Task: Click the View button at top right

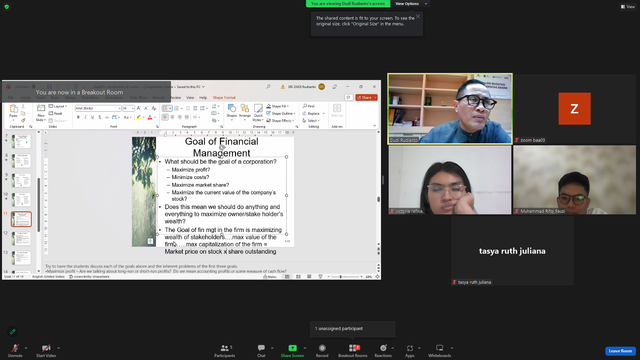Action: tap(628, 7)
